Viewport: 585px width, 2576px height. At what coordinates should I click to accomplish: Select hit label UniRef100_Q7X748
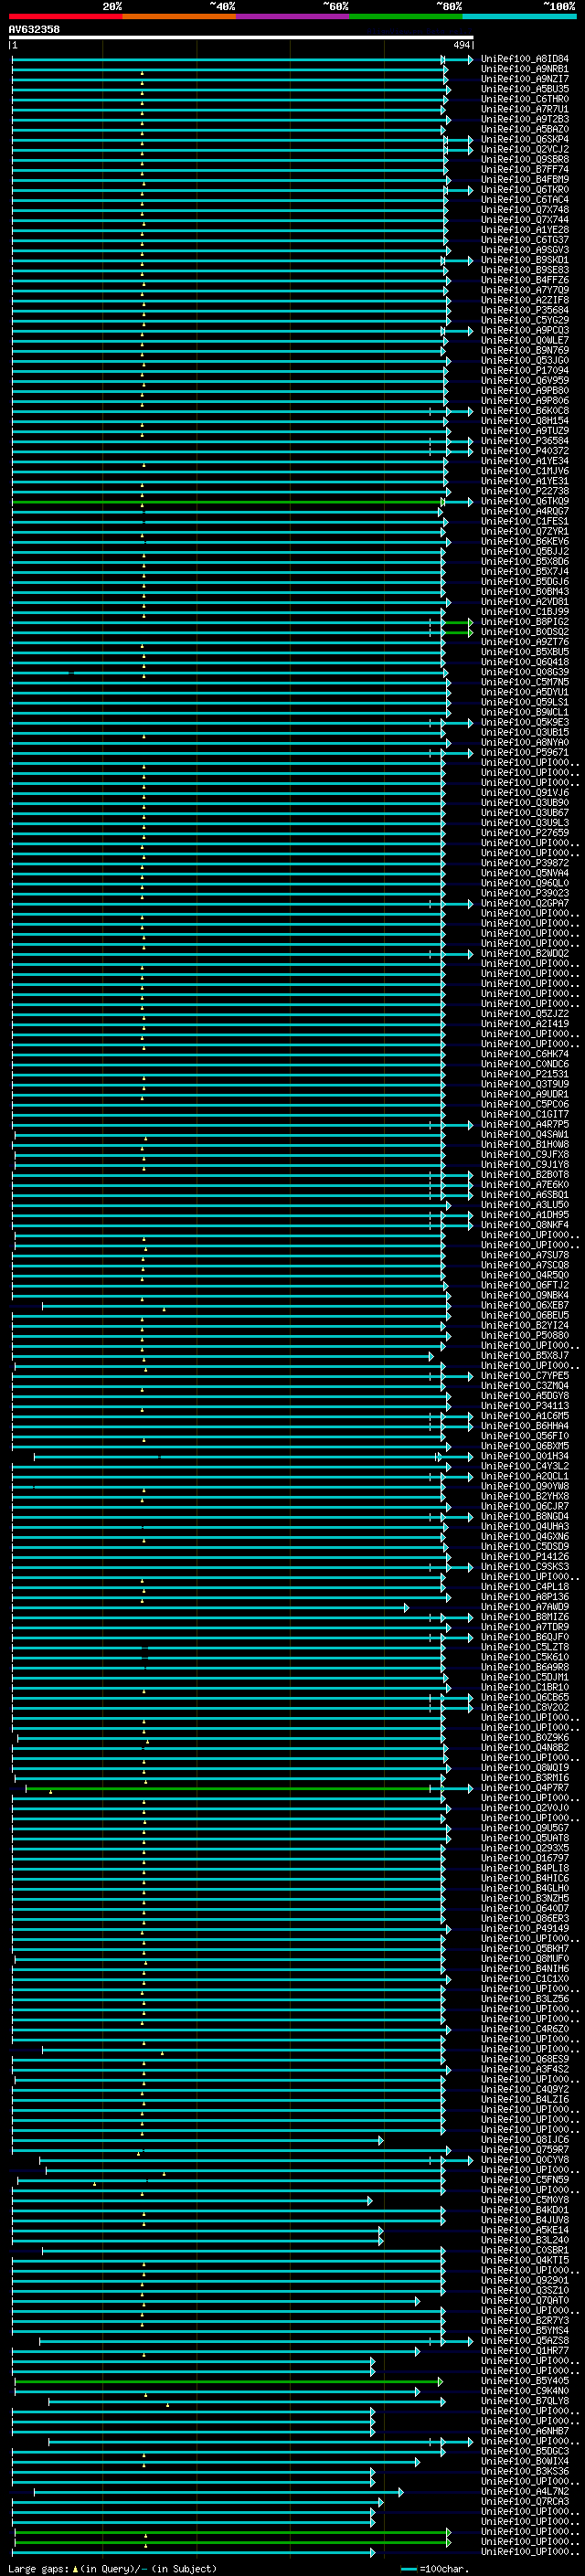coord(525,209)
